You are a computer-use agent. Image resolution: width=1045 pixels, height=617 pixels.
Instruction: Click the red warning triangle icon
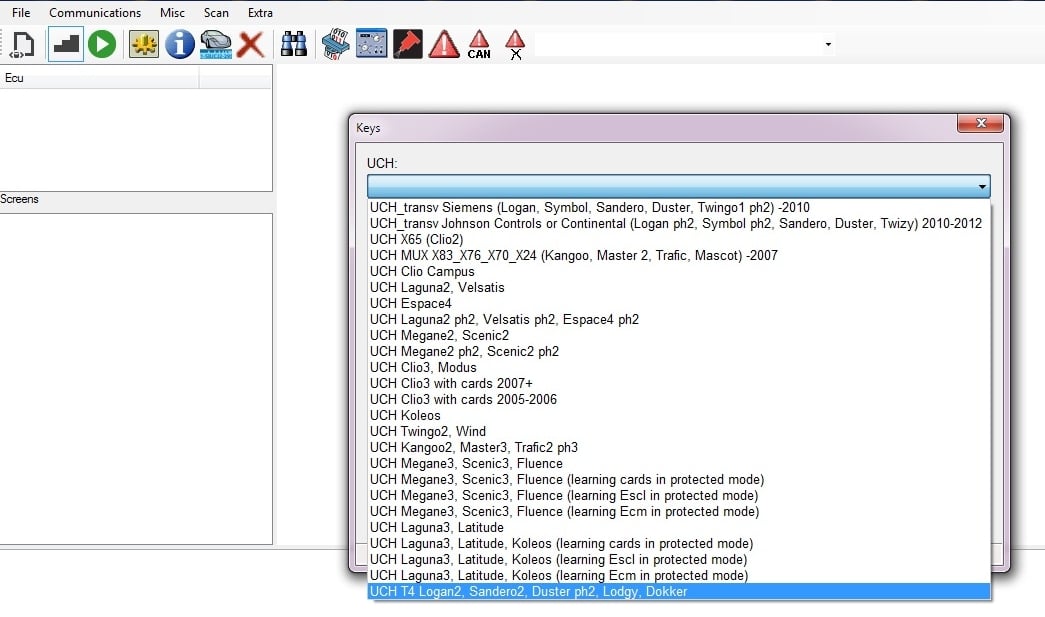[x=443, y=44]
